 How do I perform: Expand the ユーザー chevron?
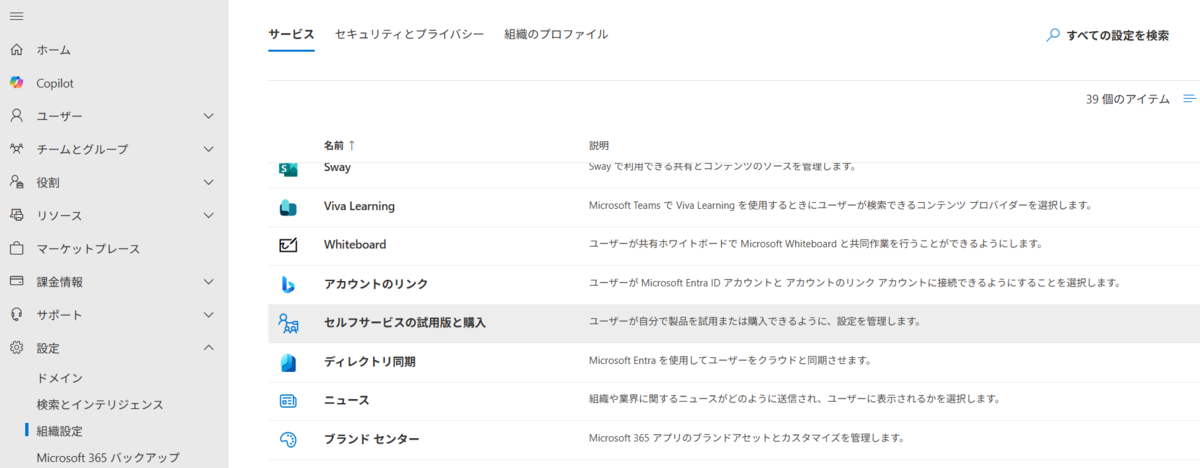click(208, 116)
